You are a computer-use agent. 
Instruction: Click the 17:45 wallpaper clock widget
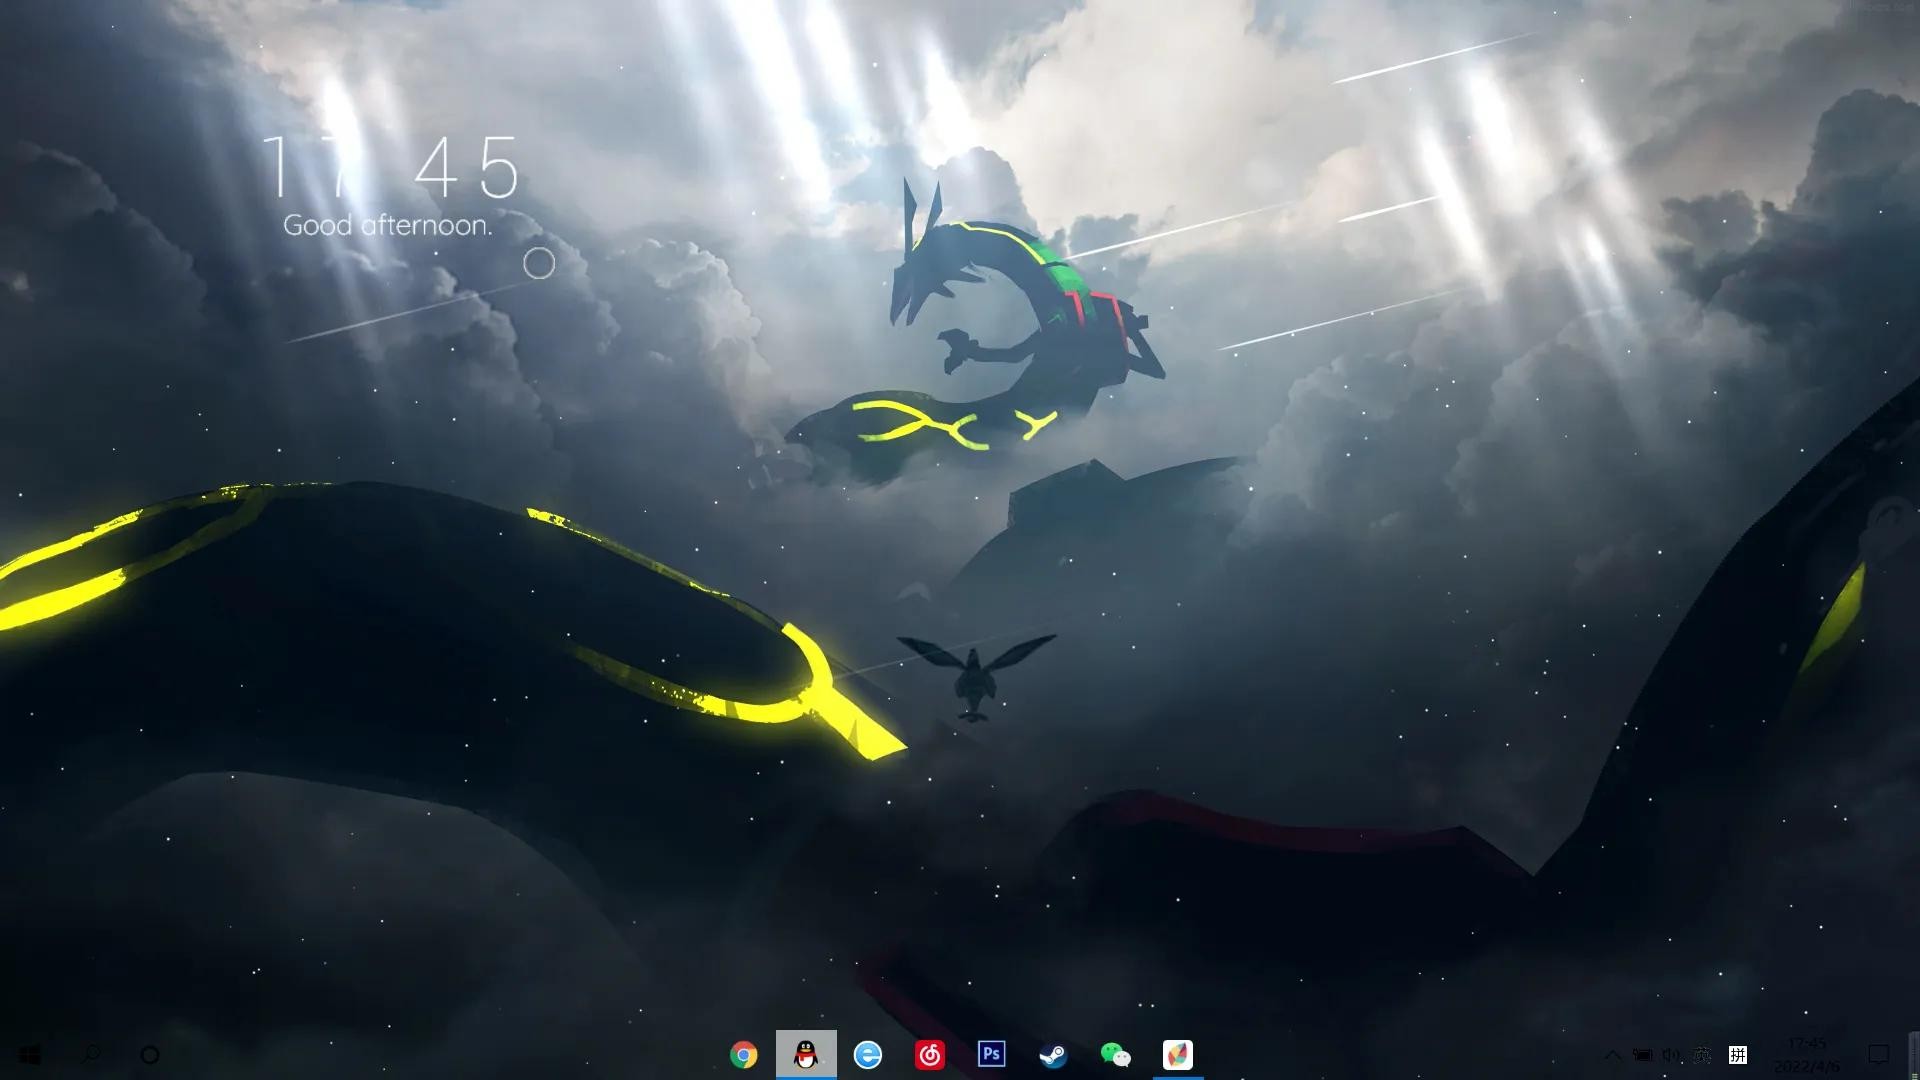click(x=390, y=168)
